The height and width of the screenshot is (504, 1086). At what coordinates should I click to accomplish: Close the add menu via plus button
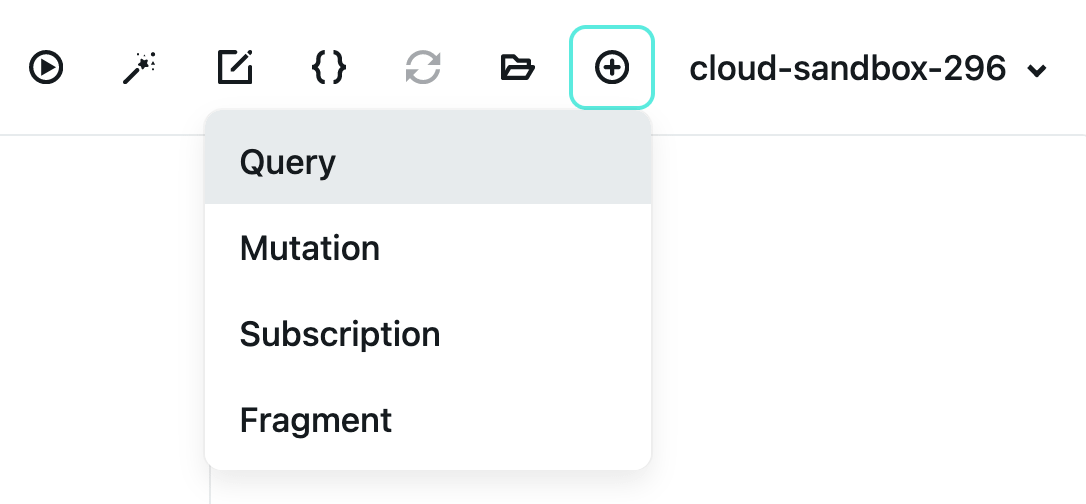point(611,68)
